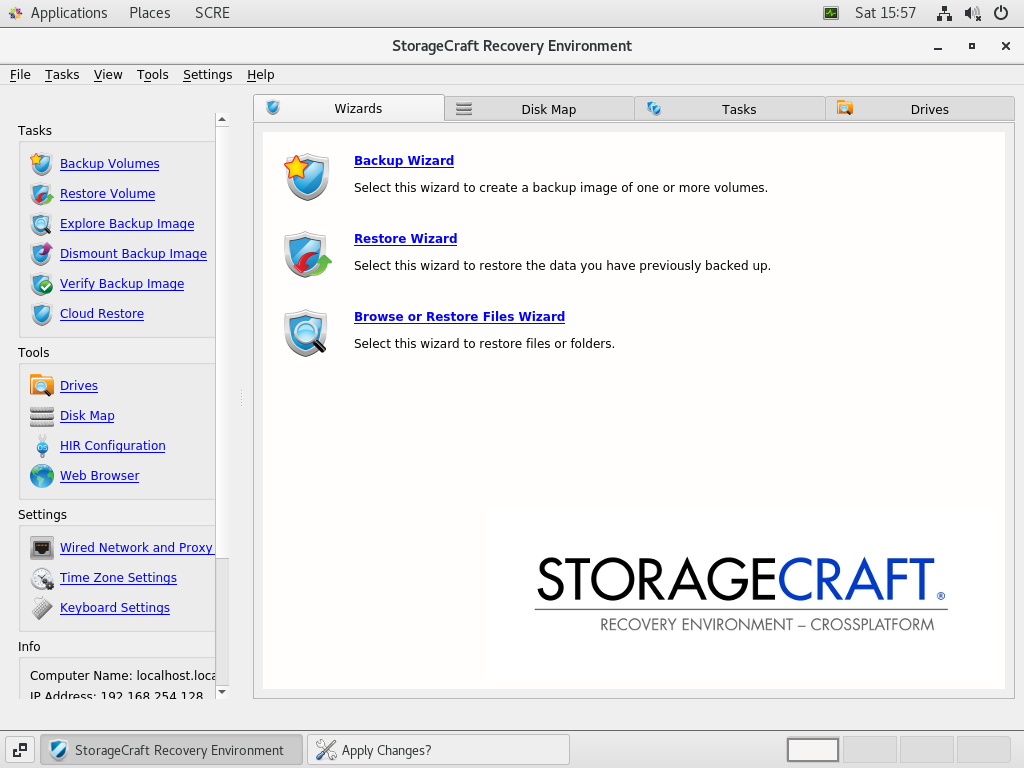Click the Explore Backup Image link

[127, 223]
